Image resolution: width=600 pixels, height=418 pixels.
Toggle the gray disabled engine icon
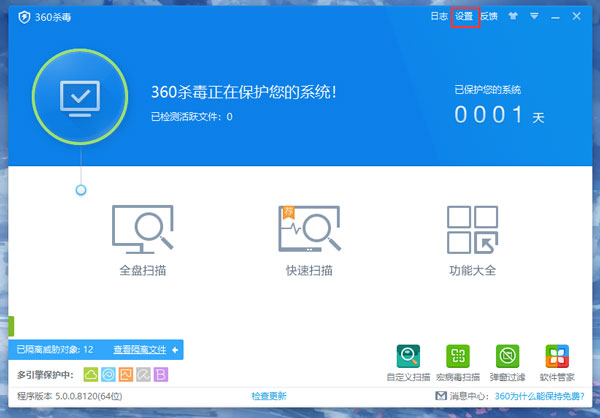(x=143, y=375)
